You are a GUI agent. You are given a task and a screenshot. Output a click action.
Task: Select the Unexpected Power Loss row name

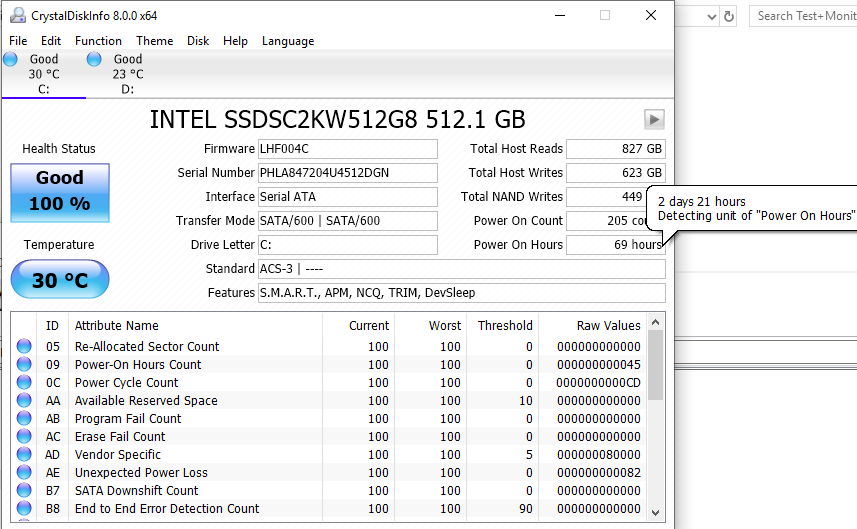click(141, 473)
